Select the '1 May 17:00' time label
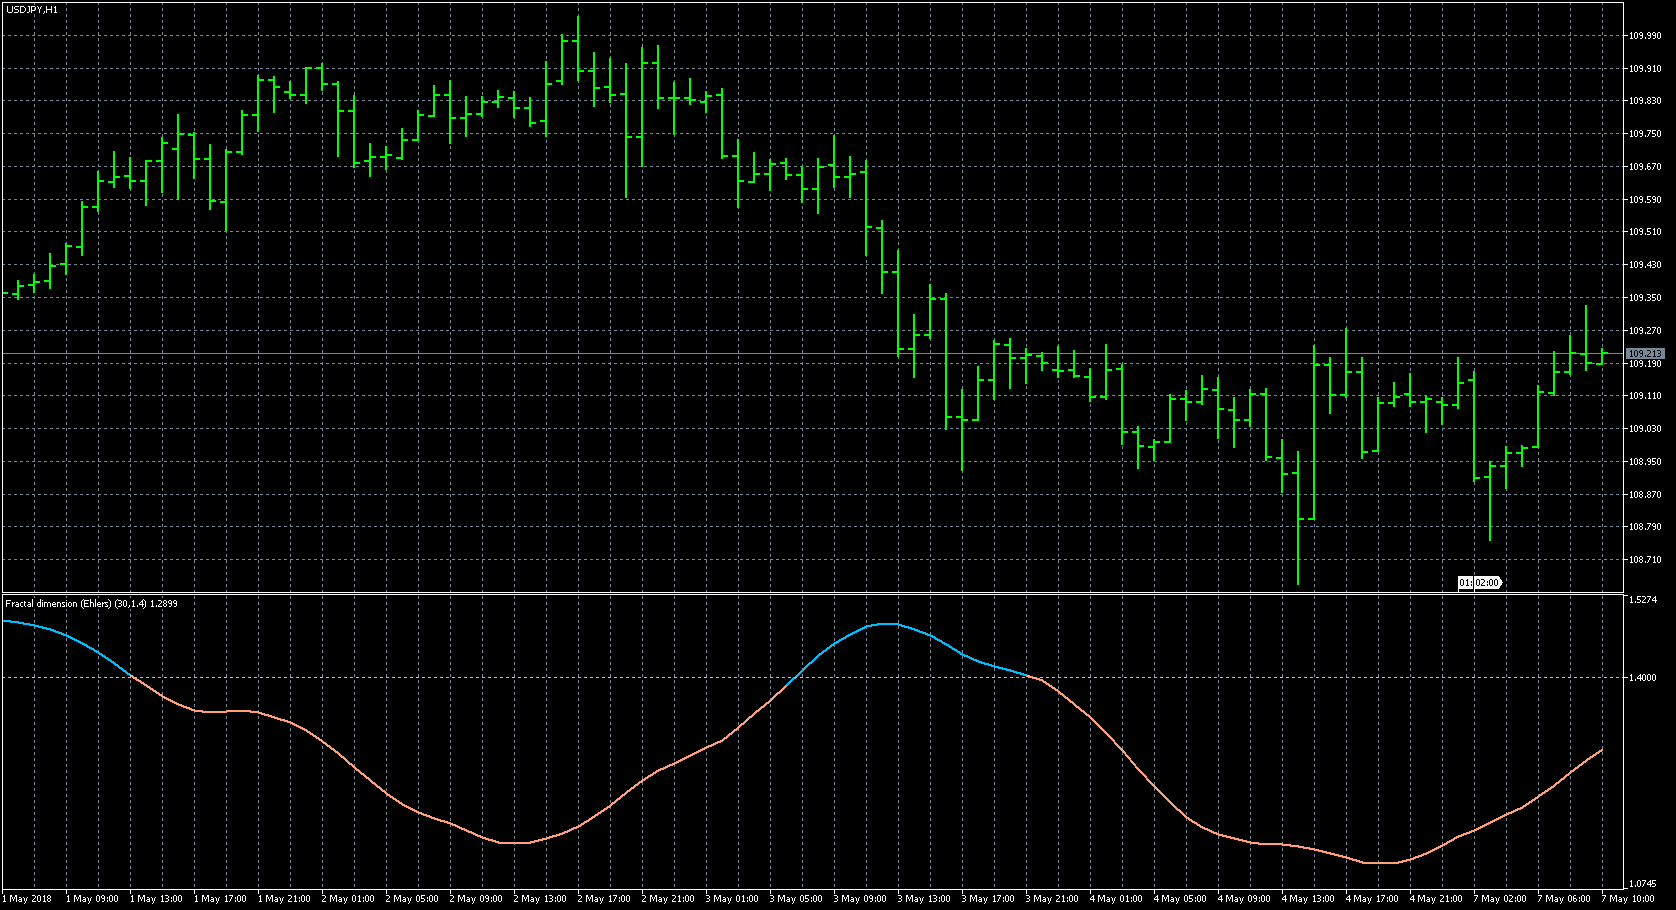The width and height of the screenshot is (1676, 910). pos(220,899)
